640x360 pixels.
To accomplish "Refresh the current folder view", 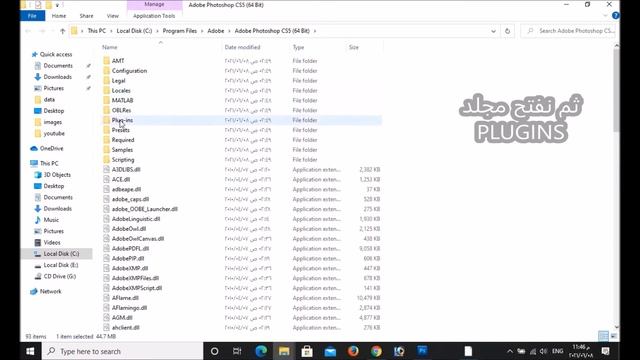I will [x=507, y=31].
